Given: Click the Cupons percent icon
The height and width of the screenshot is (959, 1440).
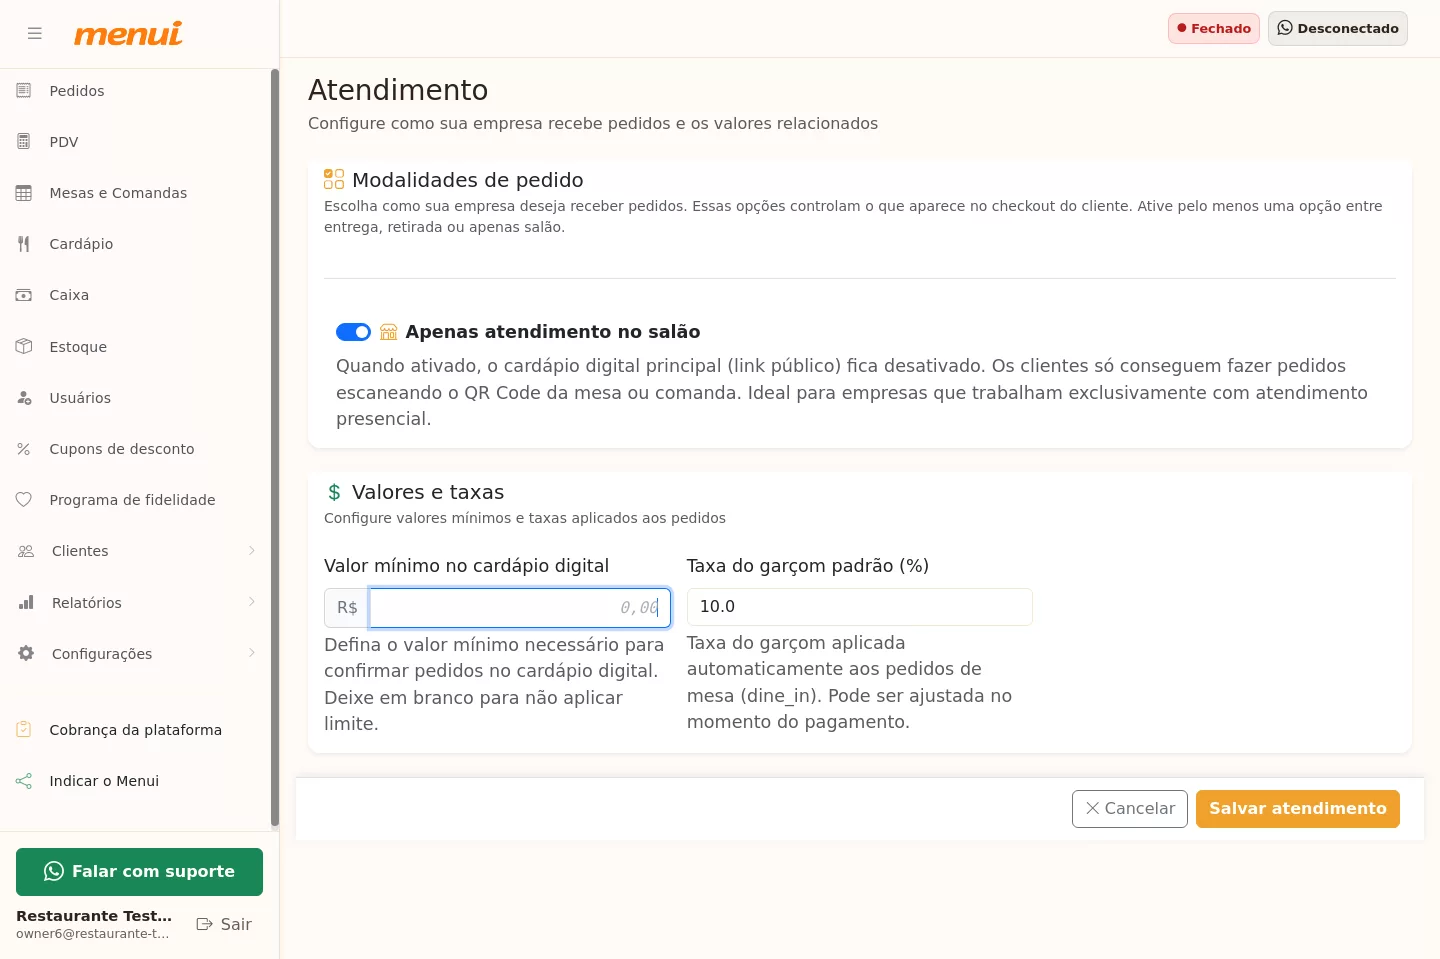Looking at the screenshot, I should tap(24, 449).
